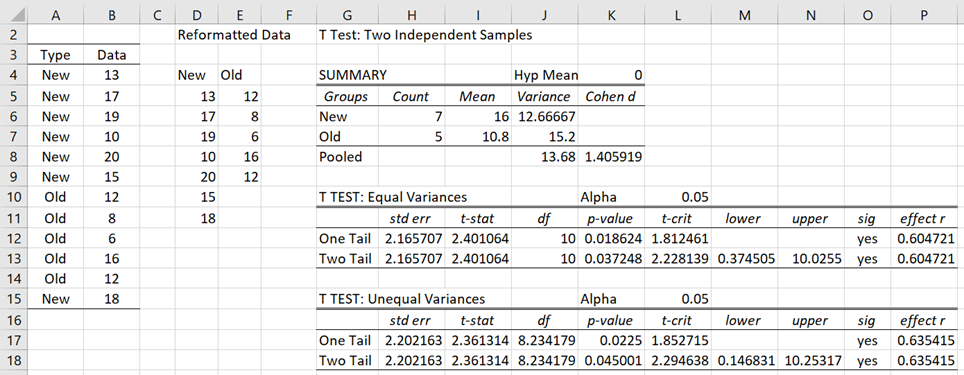Image resolution: width=964 pixels, height=375 pixels.
Task: Select column header P
Action: tap(924, 15)
